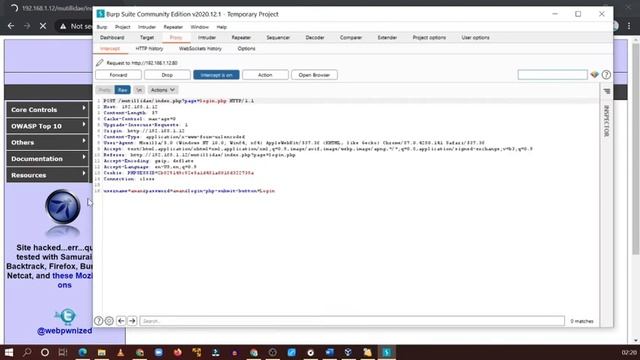The width and height of the screenshot is (640, 360).
Task: Open the help icon beside the comment field
Action: pyautogui.click(x=606, y=75)
